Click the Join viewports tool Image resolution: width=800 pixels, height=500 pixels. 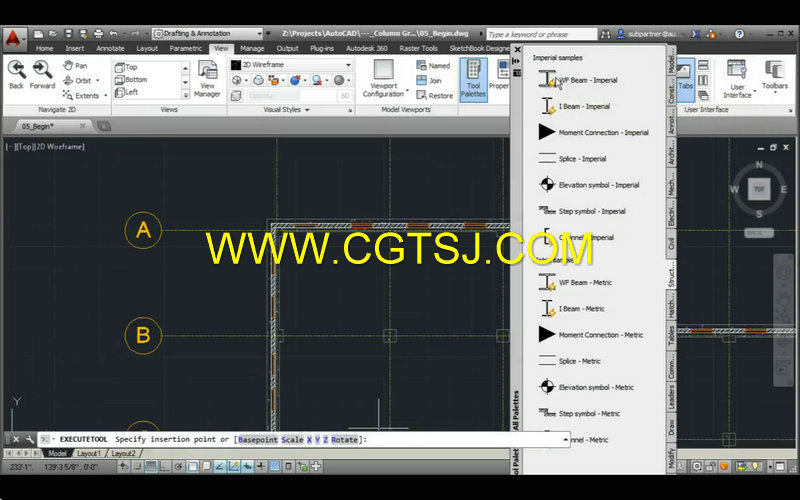click(x=429, y=81)
